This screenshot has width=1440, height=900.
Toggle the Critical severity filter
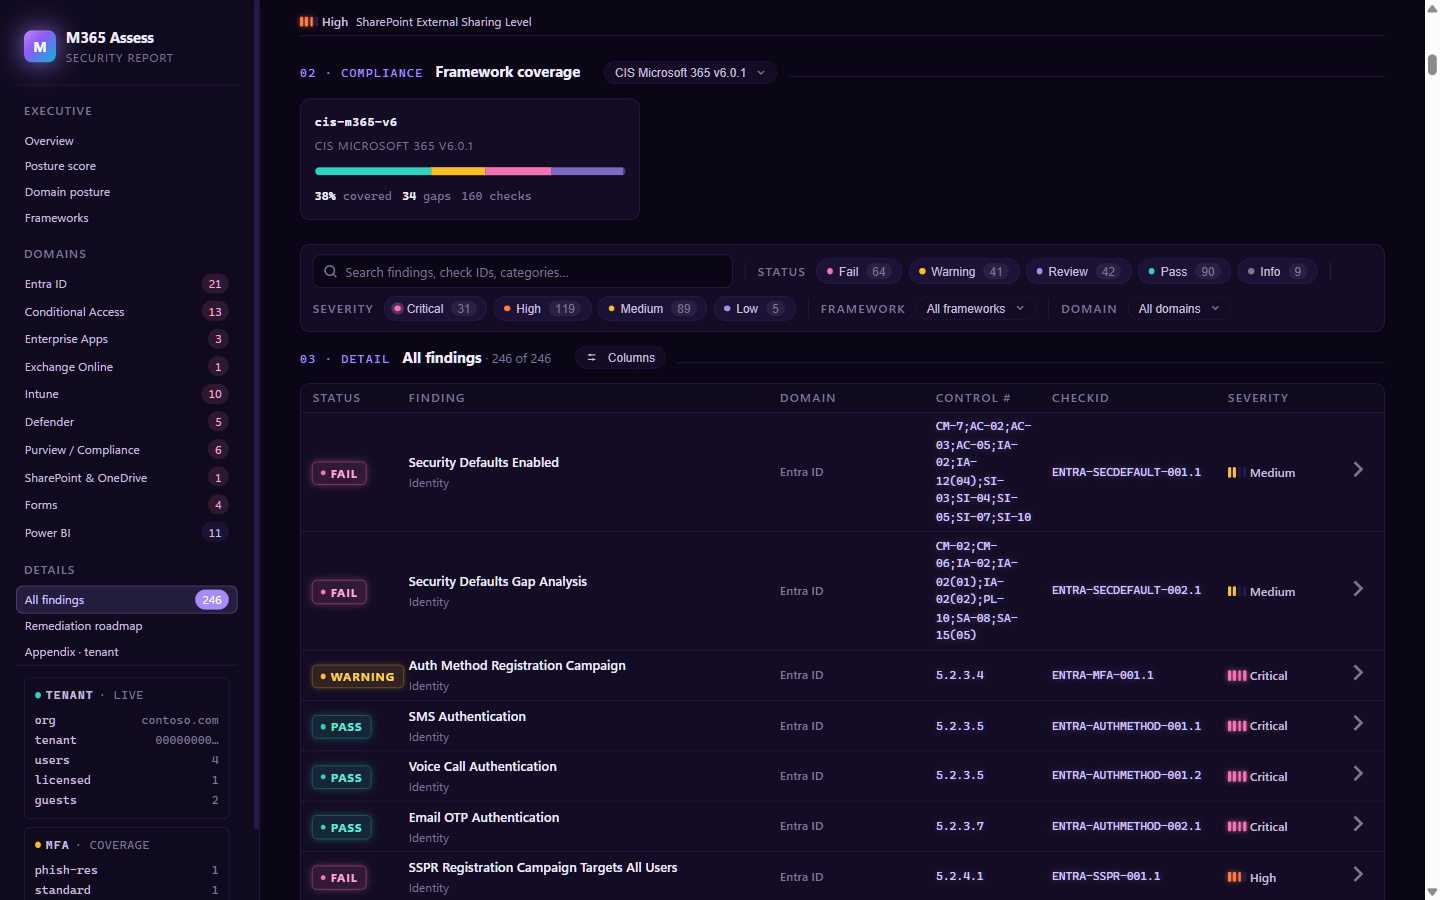[435, 309]
